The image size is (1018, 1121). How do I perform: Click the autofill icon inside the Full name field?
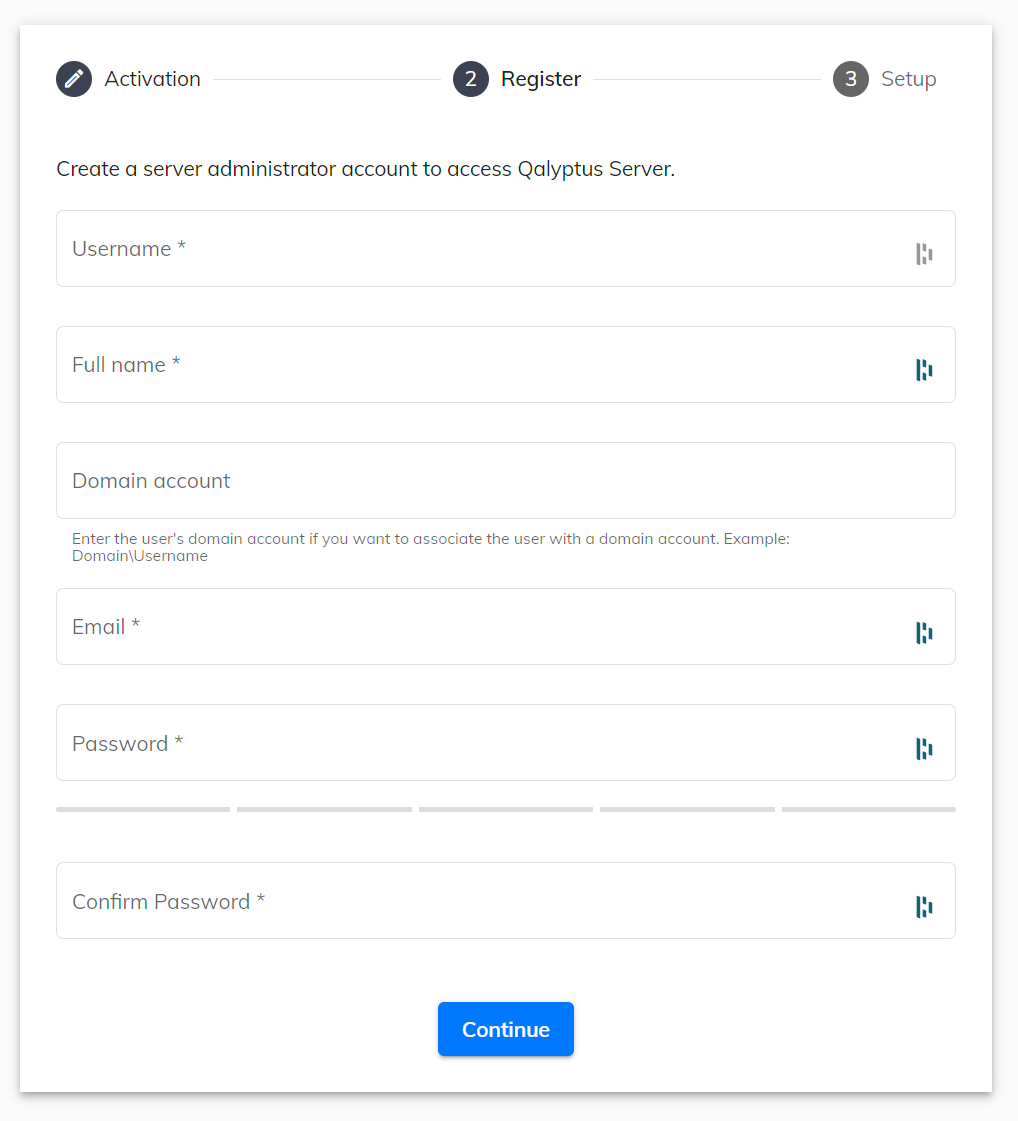tap(924, 369)
